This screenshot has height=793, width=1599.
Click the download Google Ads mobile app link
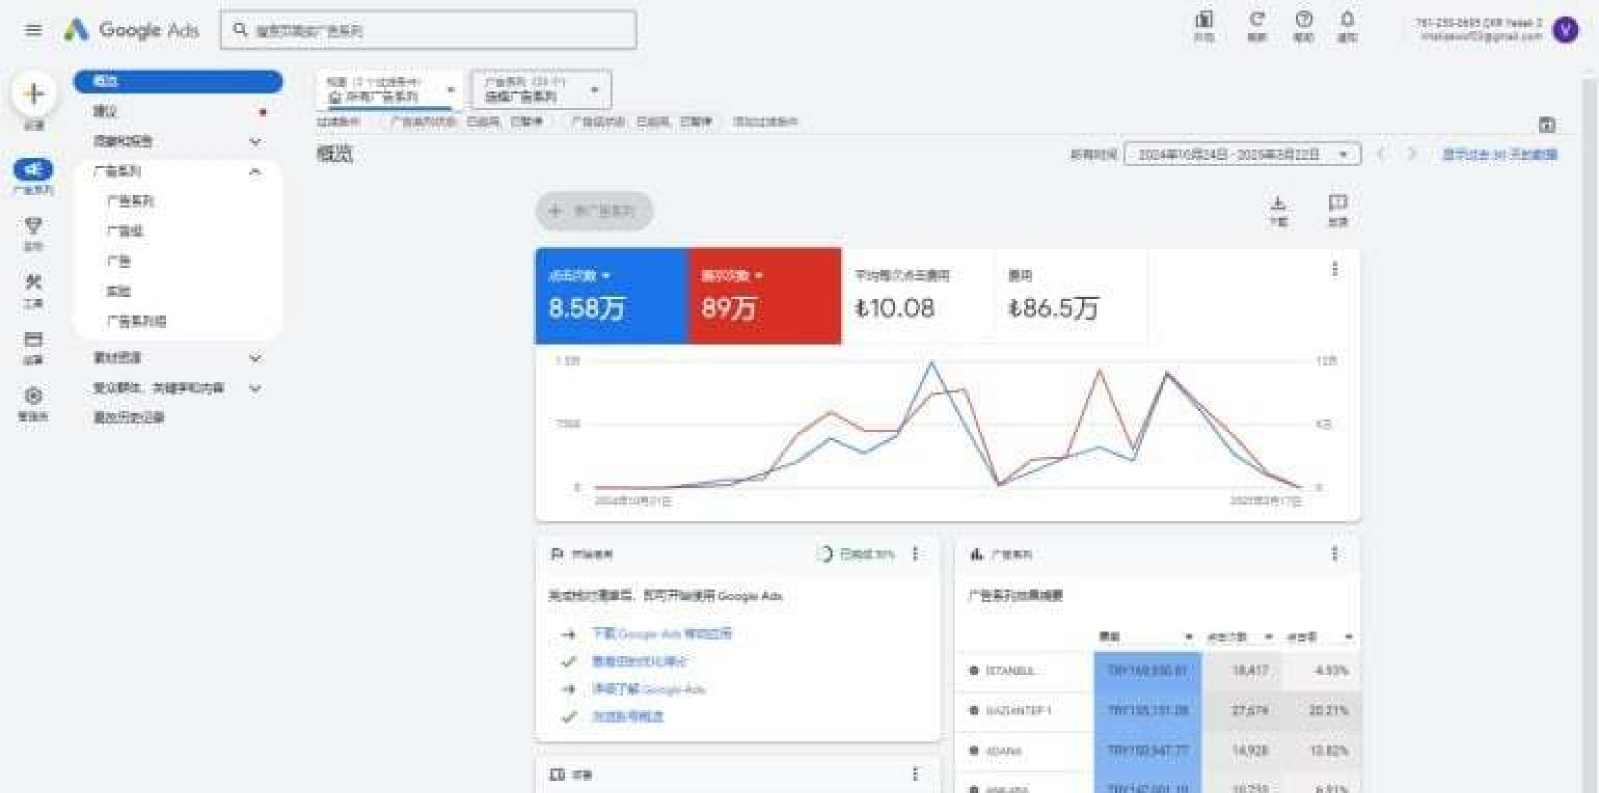(x=661, y=634)
